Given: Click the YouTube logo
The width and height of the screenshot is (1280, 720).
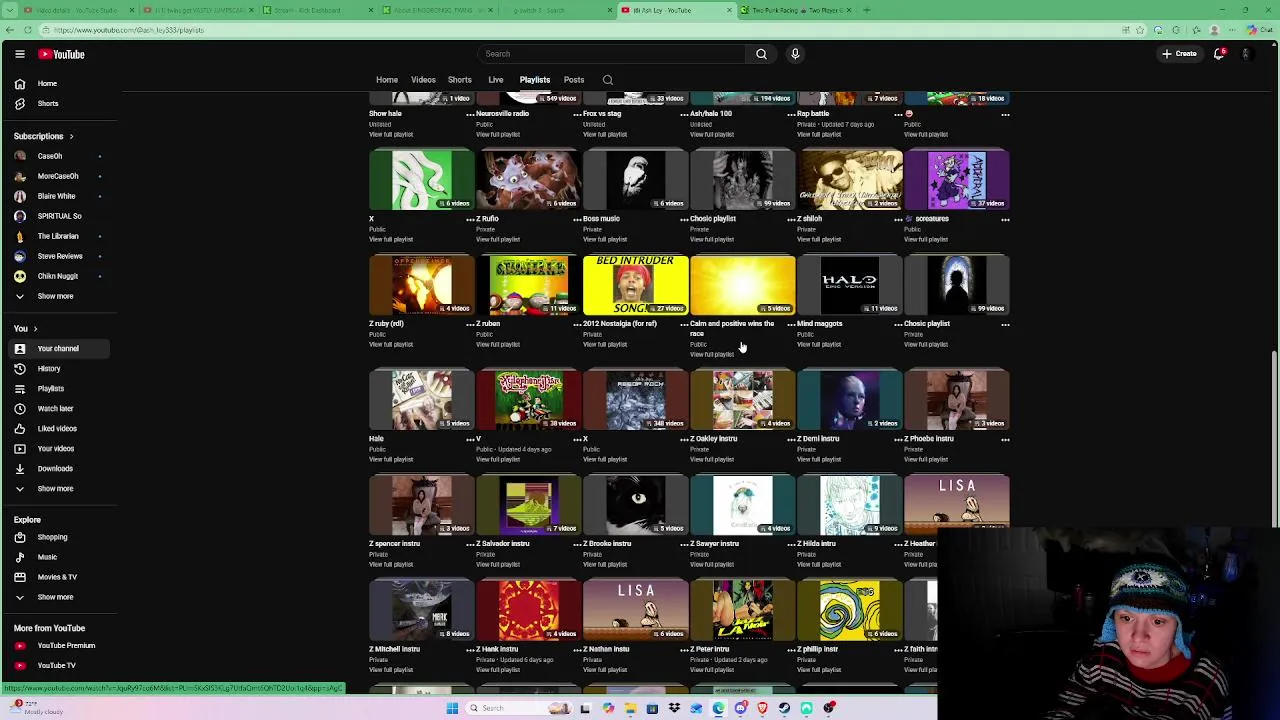Looking at the screenshot, I should point(62,54).
